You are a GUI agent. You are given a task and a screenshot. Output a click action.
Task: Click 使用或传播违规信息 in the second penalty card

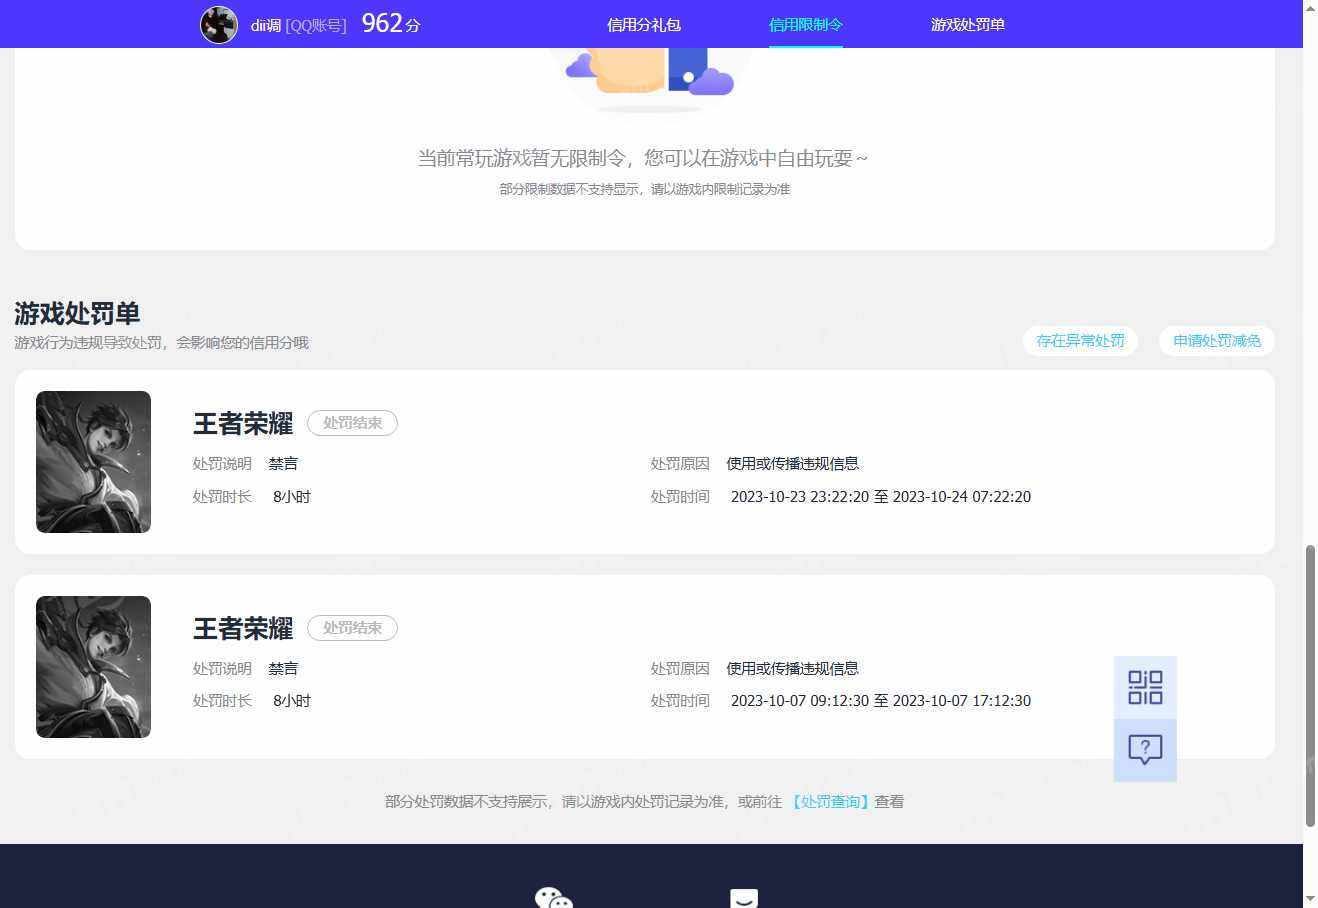pos(793,669)
